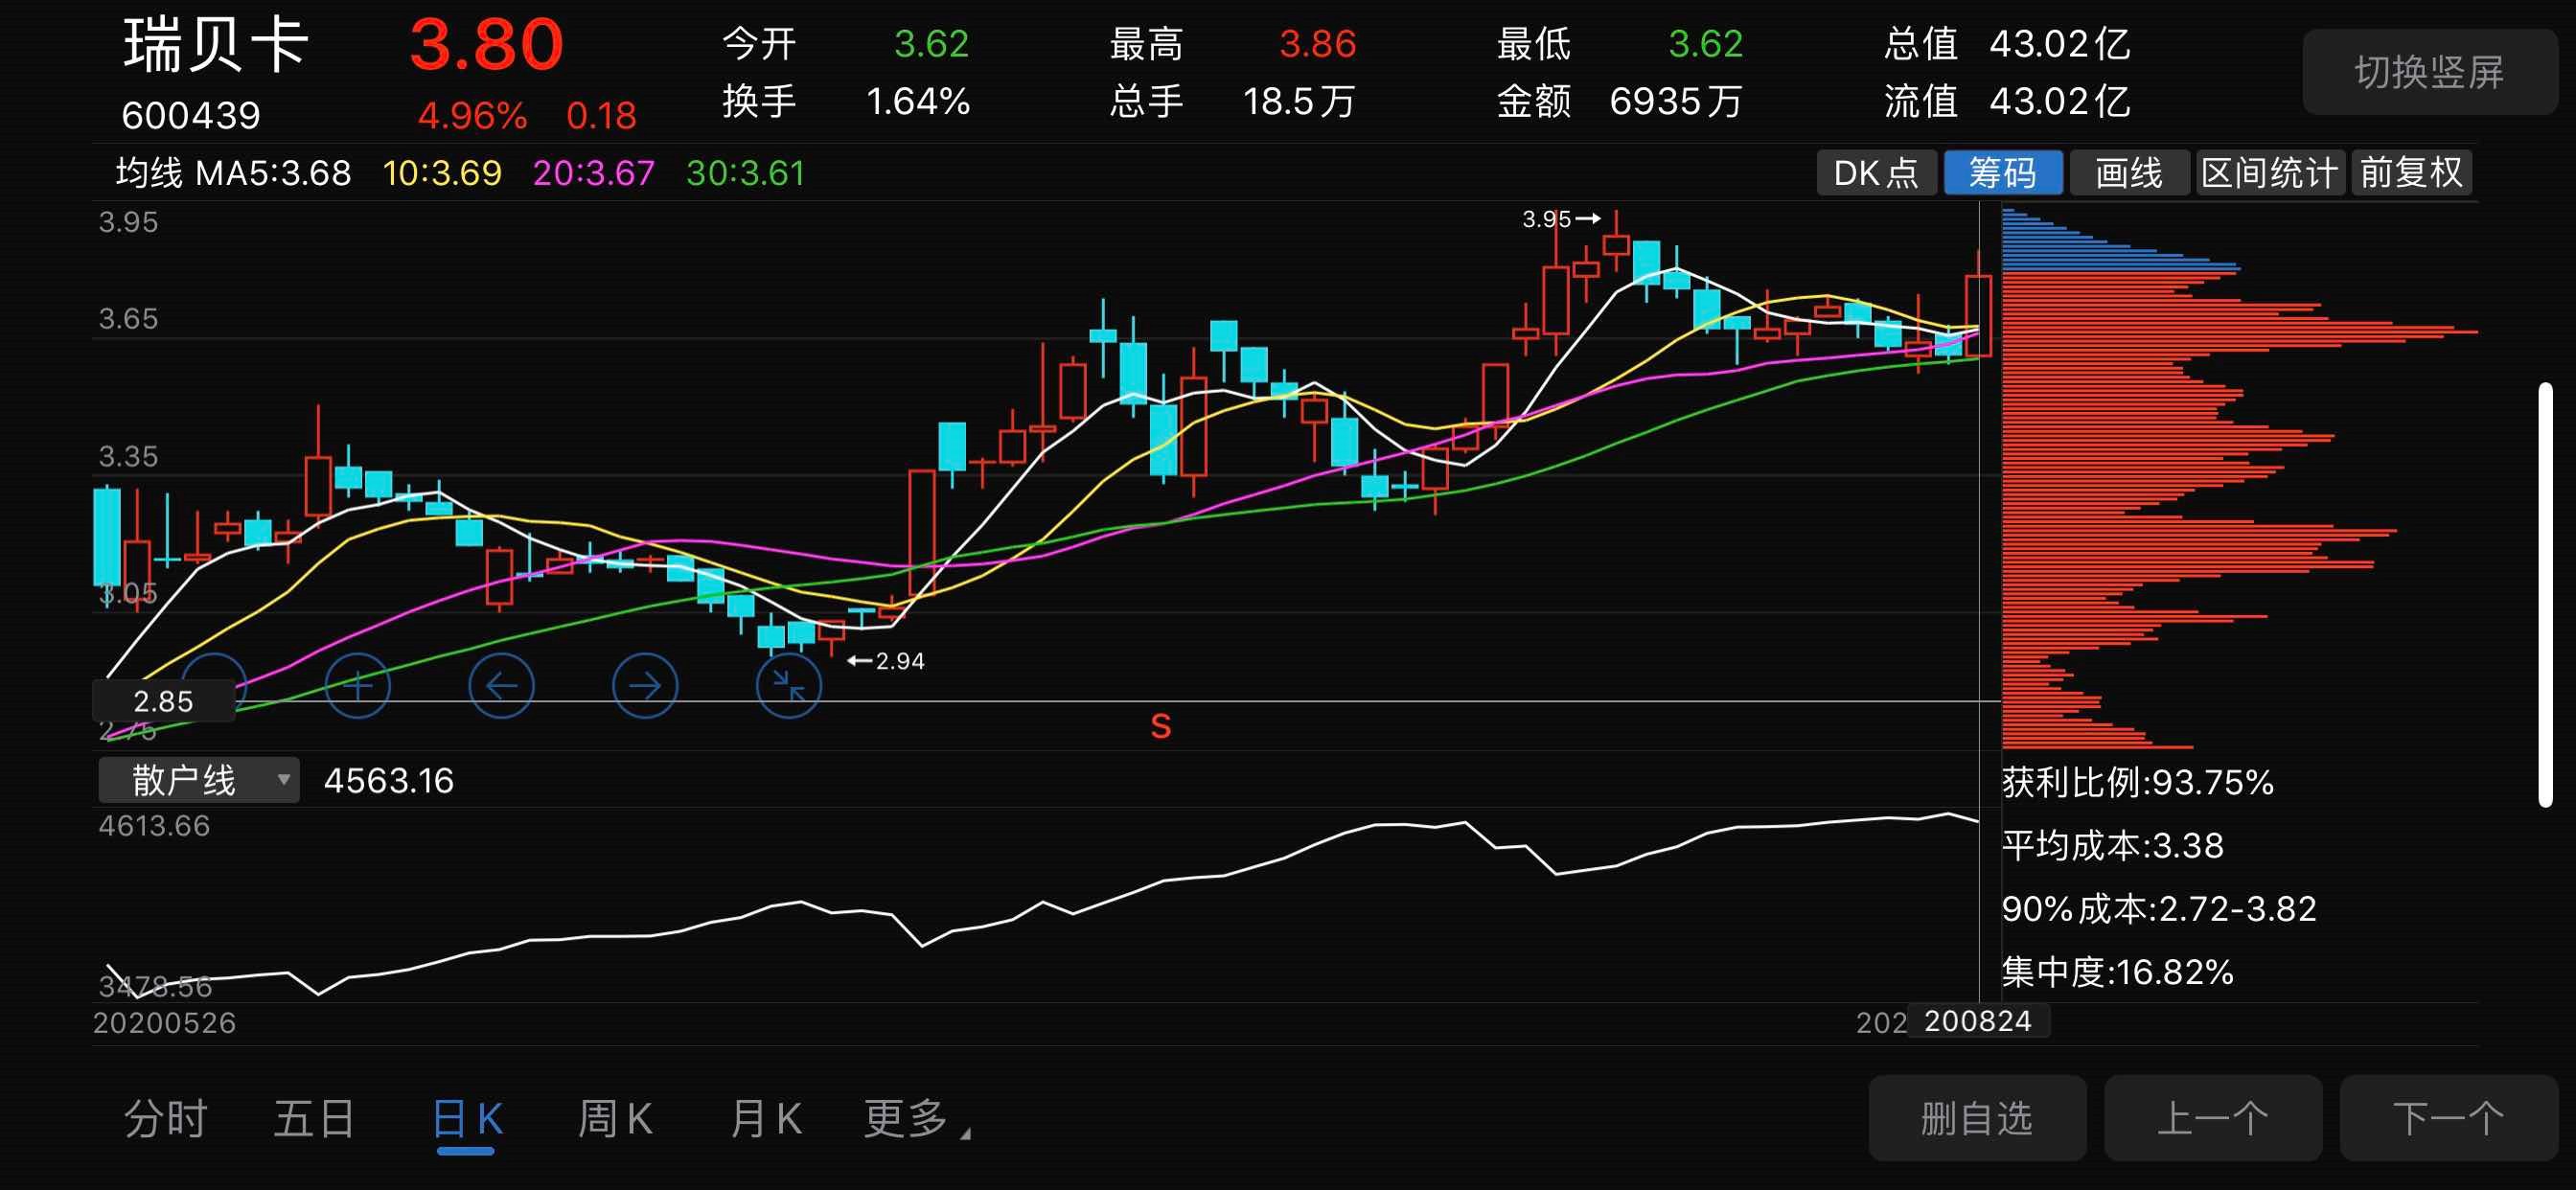Viewport: 2576px width, 1190px height.
Task: Click the 今开 3.62 open value
Action: [x=931, y=44]
